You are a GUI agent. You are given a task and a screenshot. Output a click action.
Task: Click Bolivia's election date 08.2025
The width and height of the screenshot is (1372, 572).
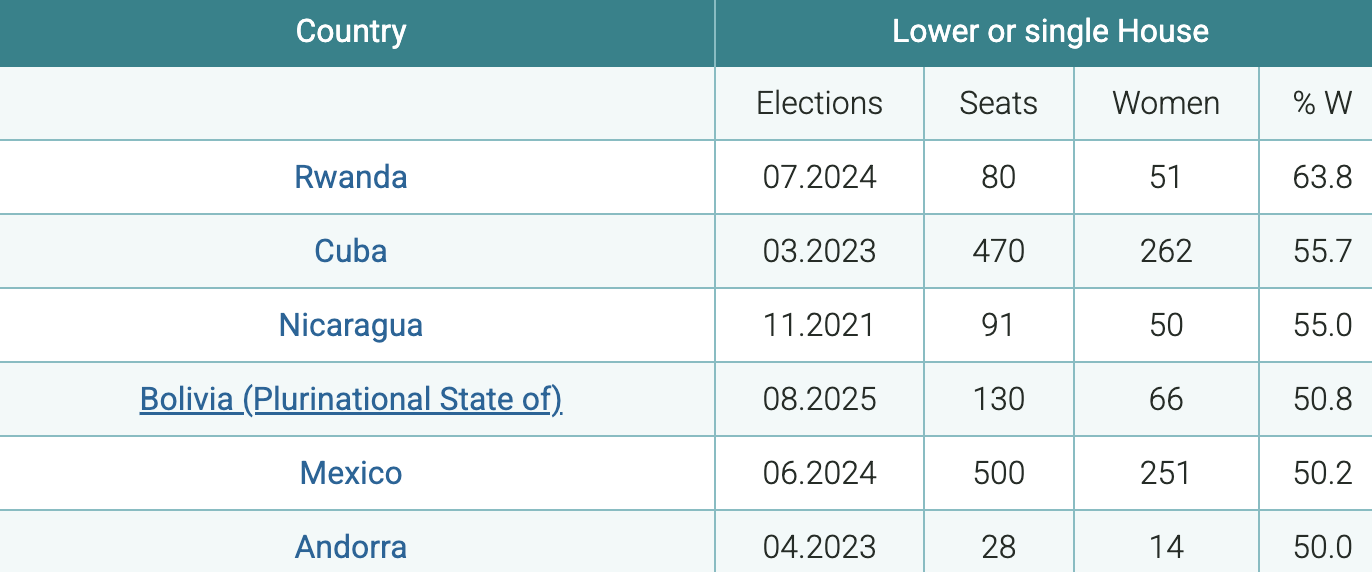click(819, 399)
